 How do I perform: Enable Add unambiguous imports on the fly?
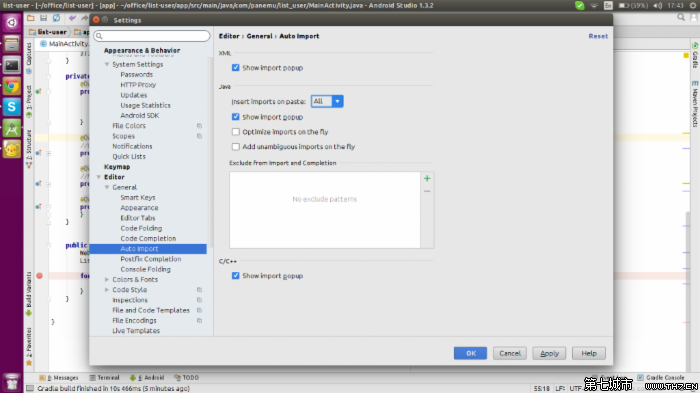point(235,146)
